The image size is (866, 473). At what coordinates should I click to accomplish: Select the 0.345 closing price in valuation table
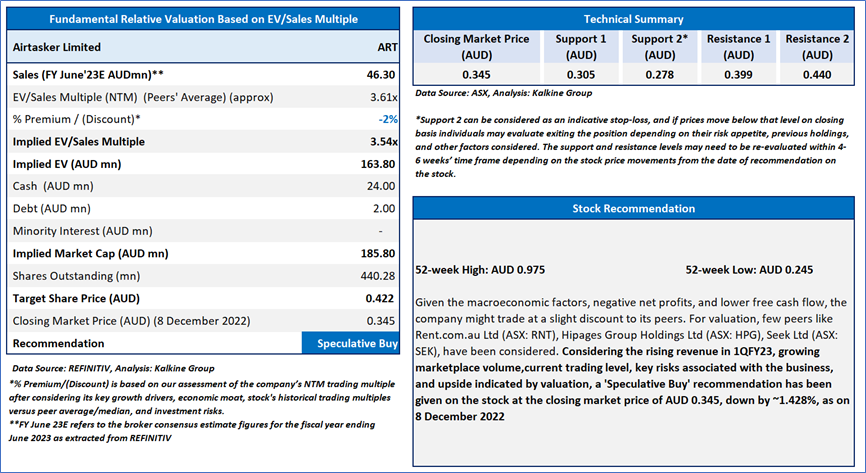381,321
